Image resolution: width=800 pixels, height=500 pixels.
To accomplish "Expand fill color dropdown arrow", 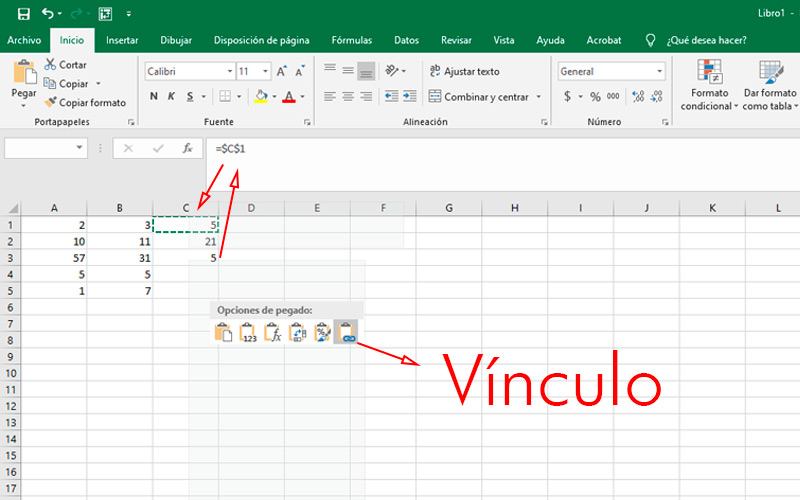I will click(274, 96).
